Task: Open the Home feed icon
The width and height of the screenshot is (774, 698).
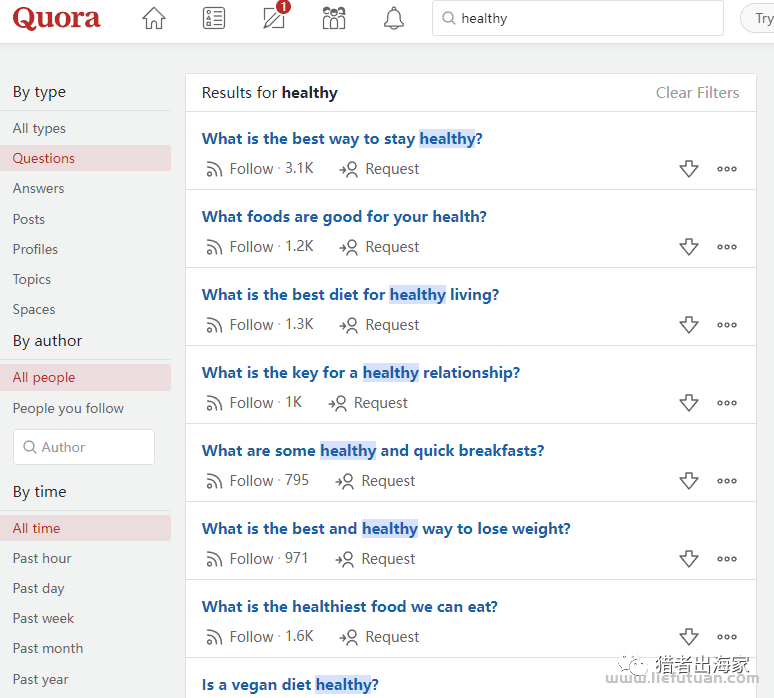Action: coord(154,18)
